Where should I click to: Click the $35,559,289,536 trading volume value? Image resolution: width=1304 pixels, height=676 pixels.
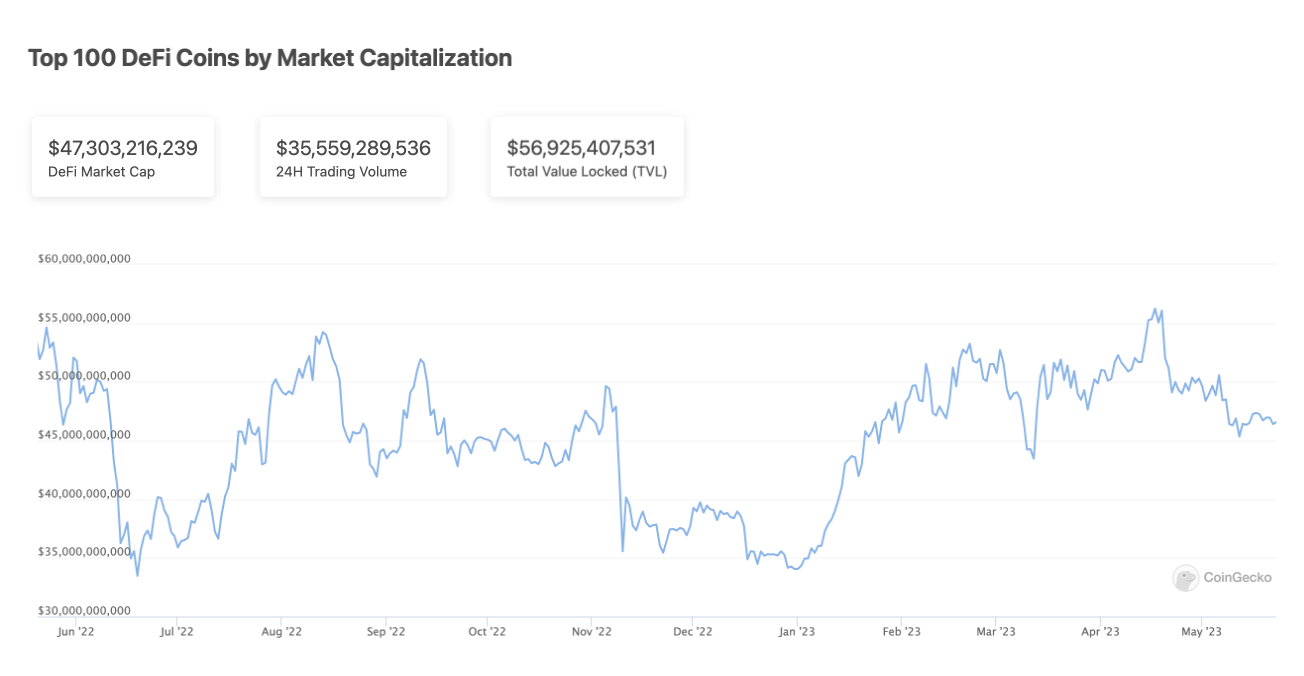click(x=353, y=148)
